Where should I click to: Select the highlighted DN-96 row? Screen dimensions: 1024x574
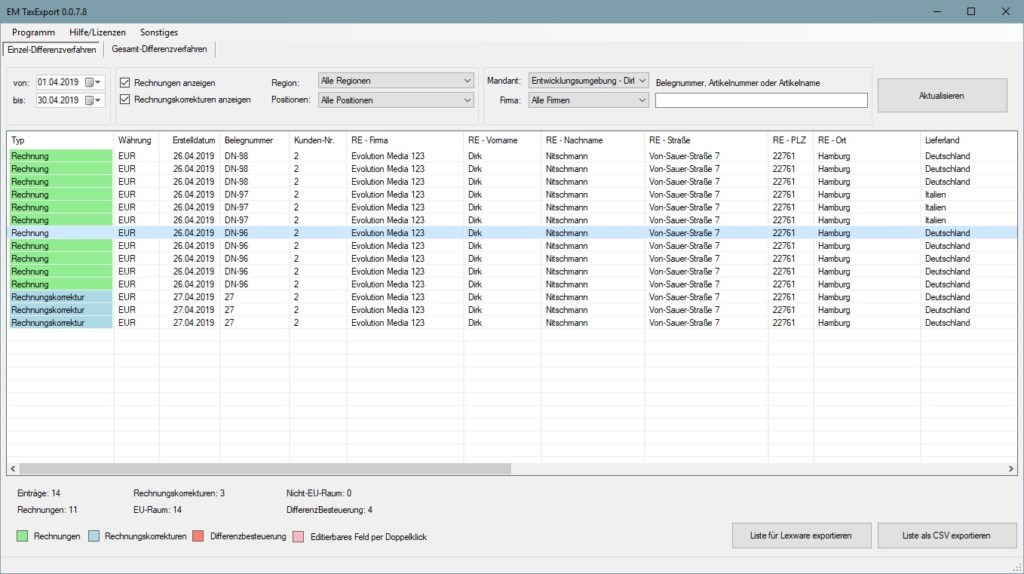point(512,233)
